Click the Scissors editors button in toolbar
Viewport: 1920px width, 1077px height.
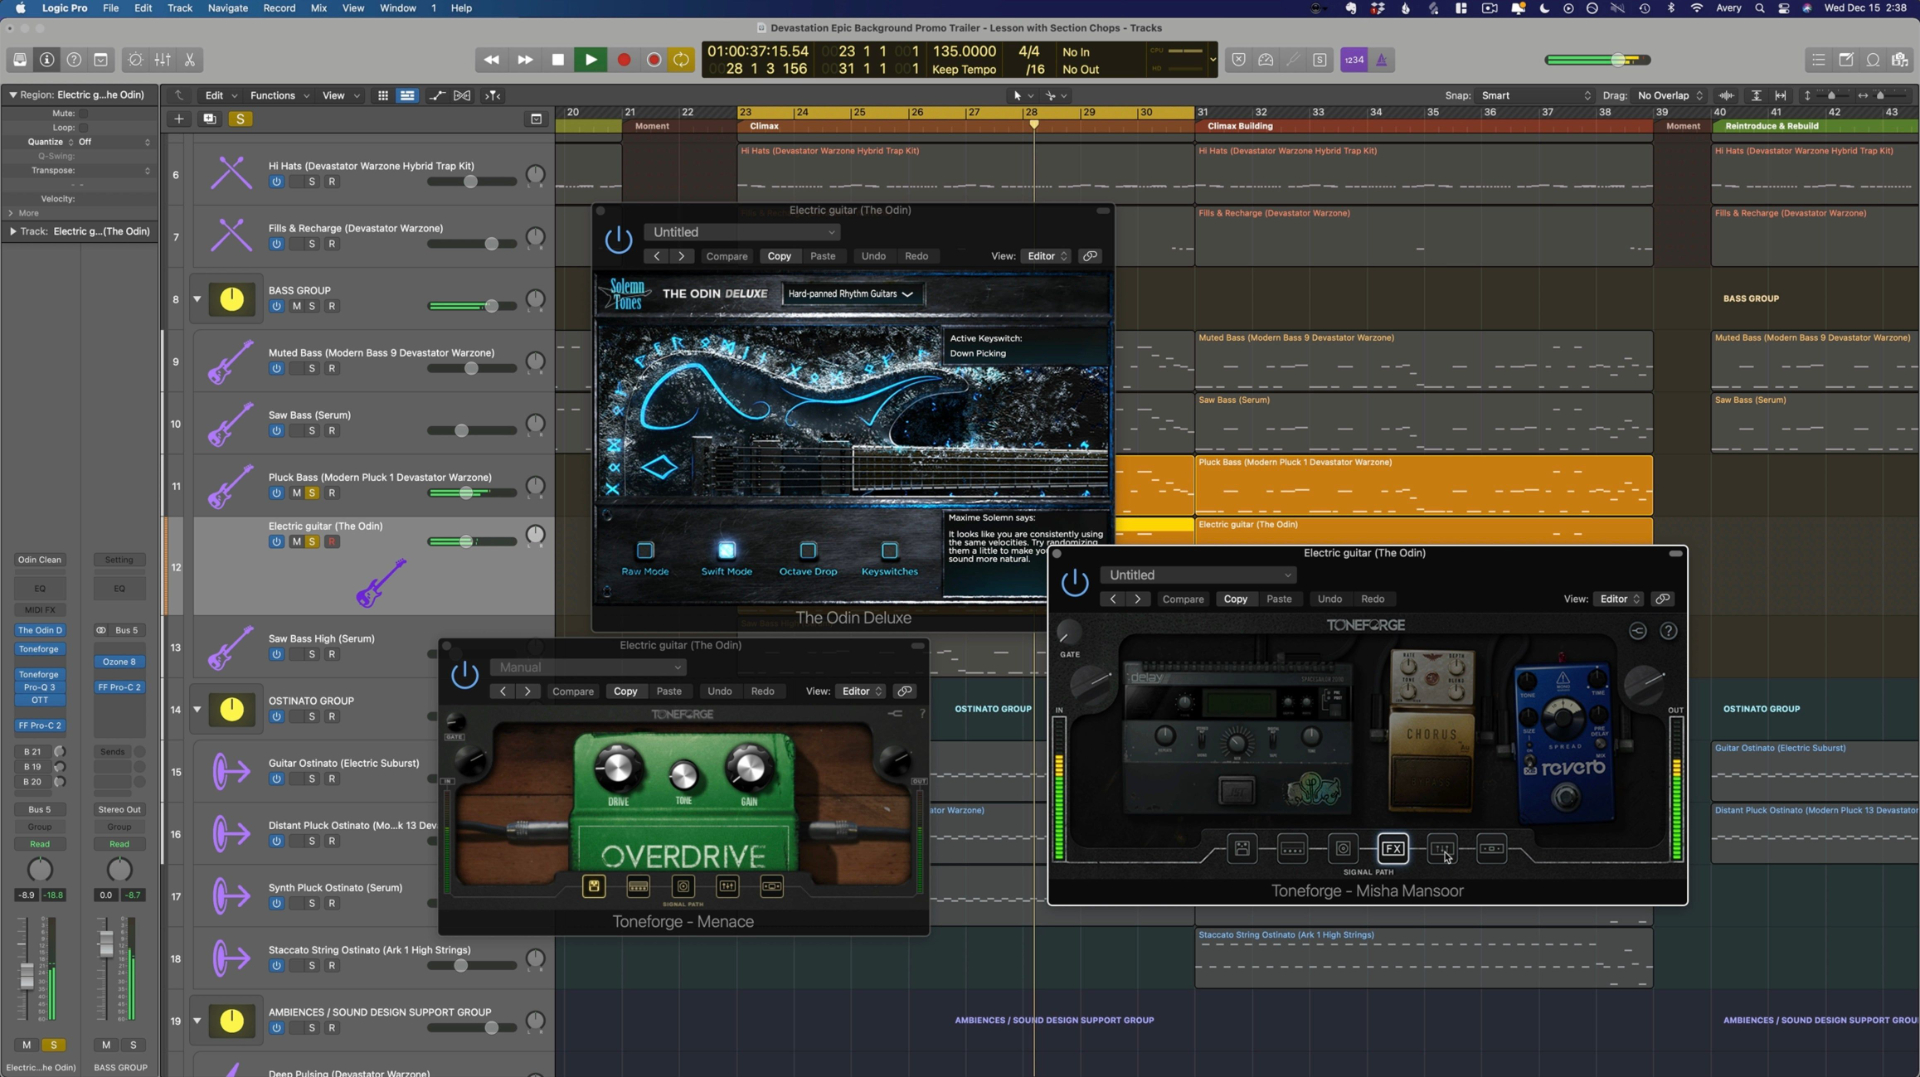click(x=189, y=60)
